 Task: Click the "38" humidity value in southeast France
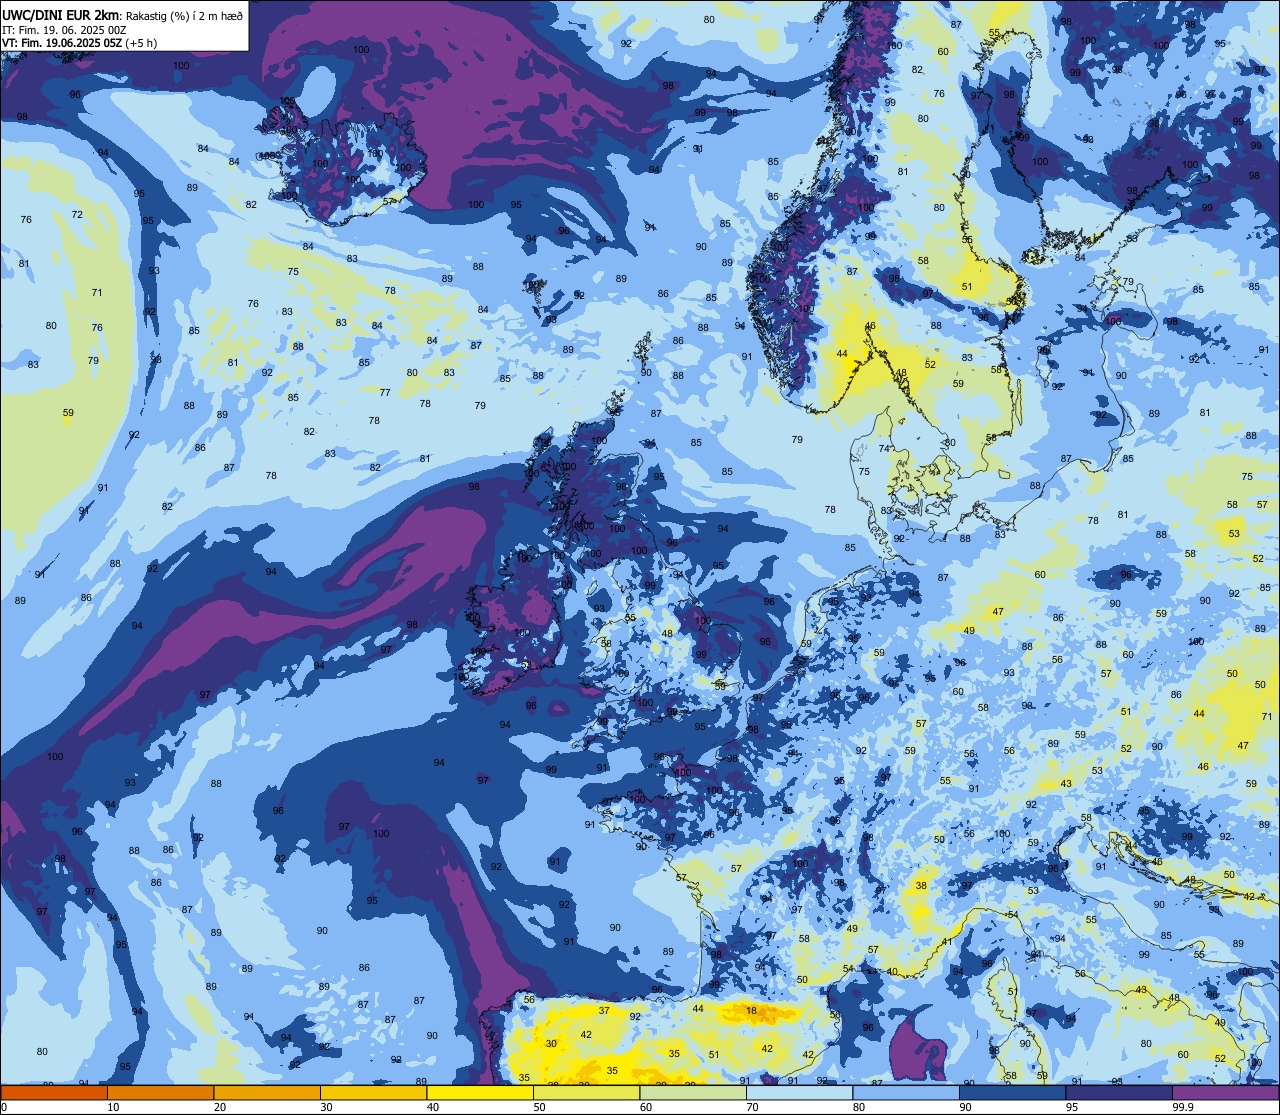pos(921,886)
